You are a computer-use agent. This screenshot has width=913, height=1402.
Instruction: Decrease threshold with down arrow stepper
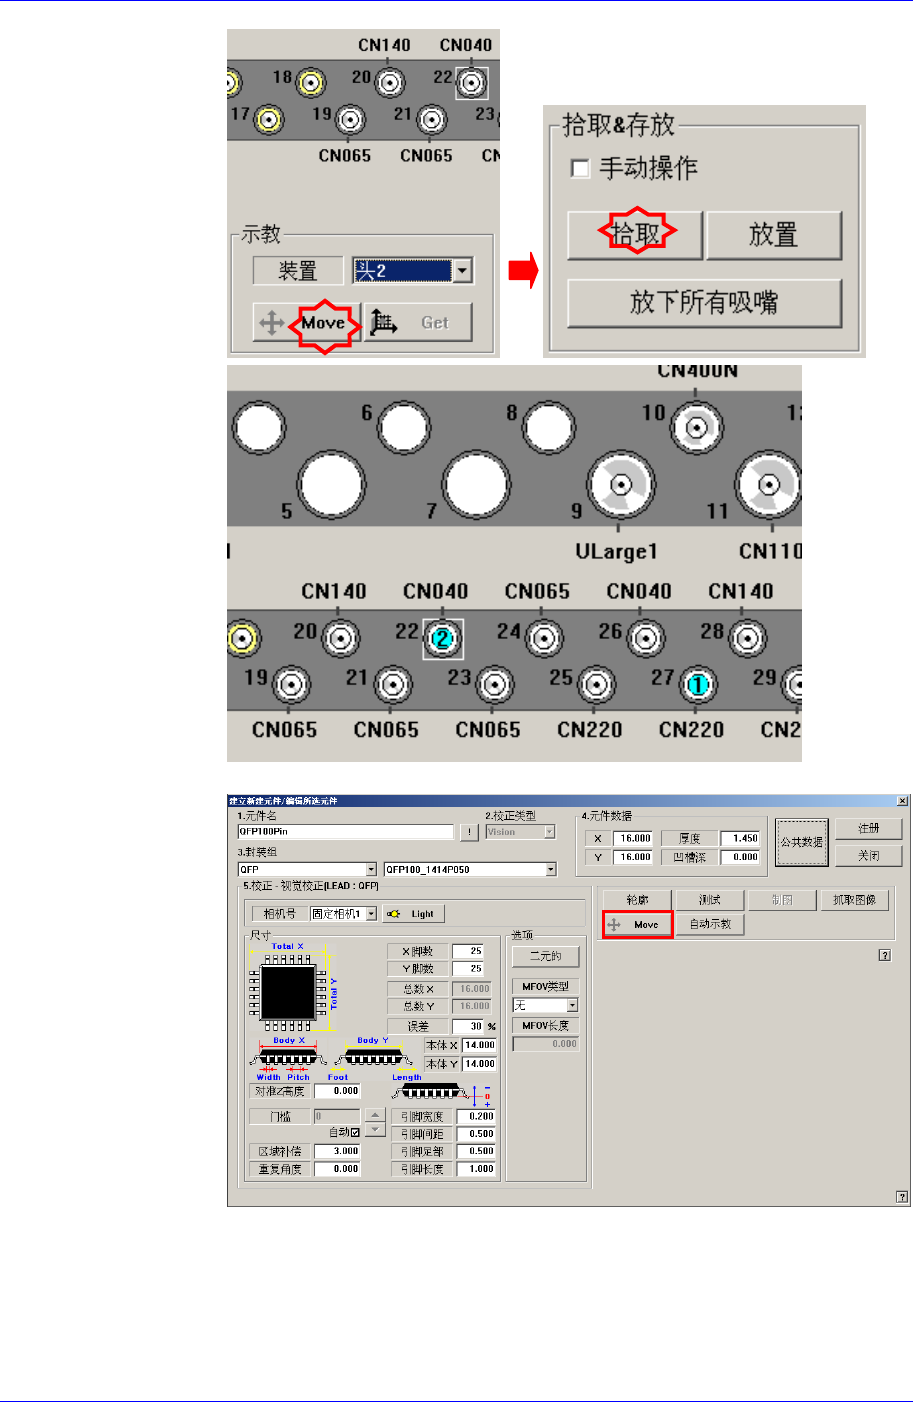coord(375,1130)
